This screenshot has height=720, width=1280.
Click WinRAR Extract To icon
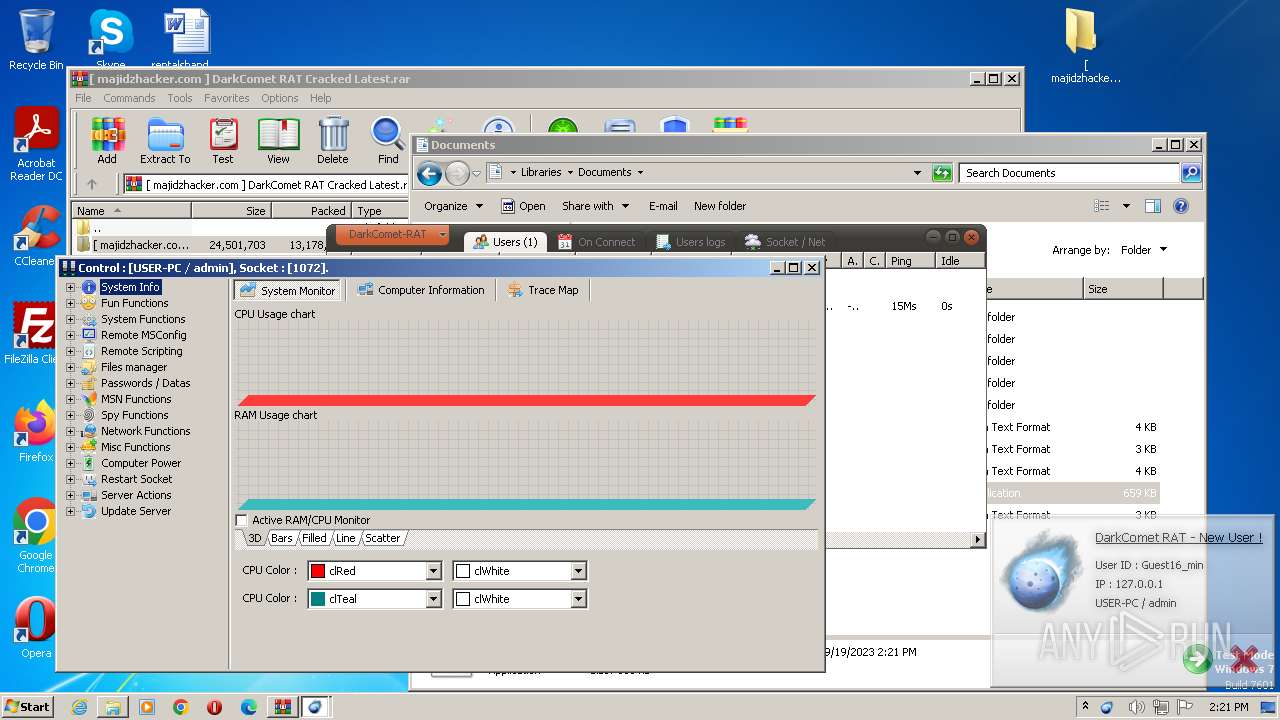165,134
